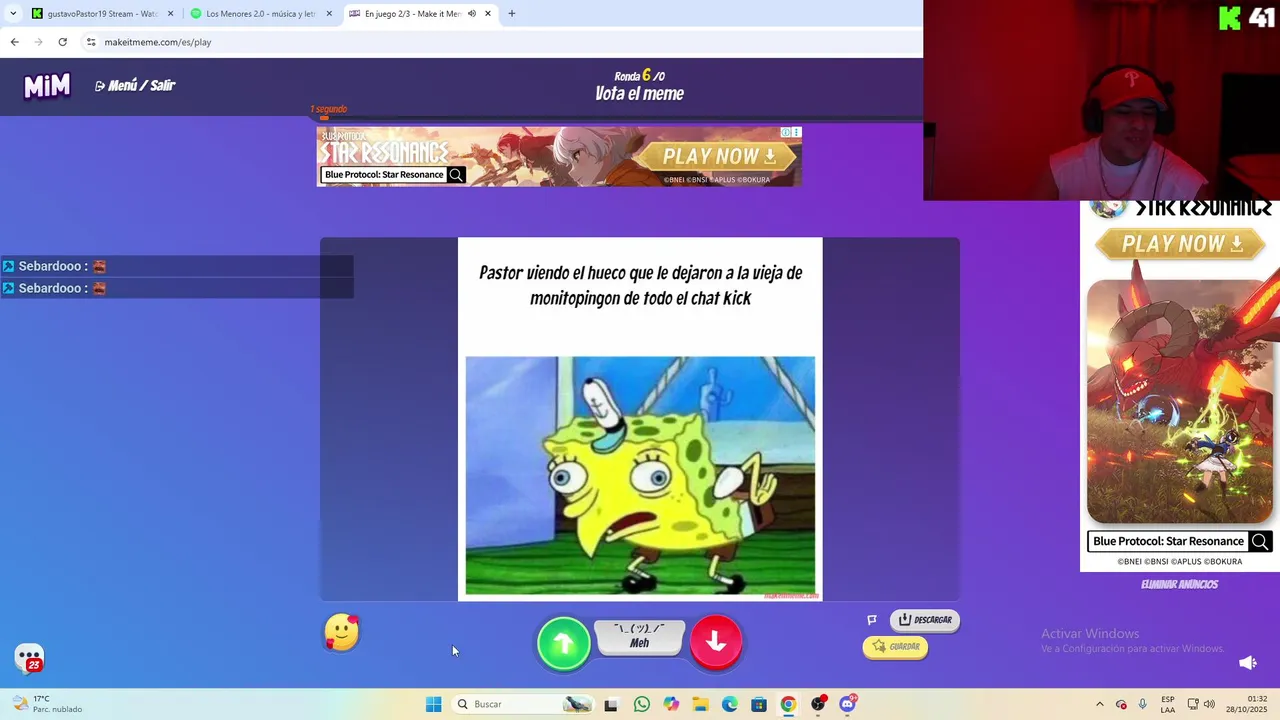The height and width of the screenshot is (720, 1280).
Task: Open a new browser tab
Action: coord(512,14)
